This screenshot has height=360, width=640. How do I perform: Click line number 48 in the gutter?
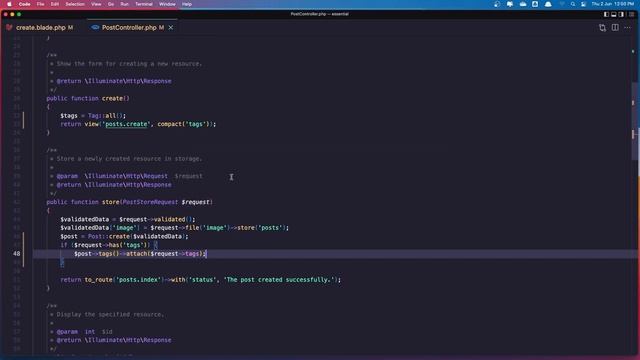pos(16,253)
